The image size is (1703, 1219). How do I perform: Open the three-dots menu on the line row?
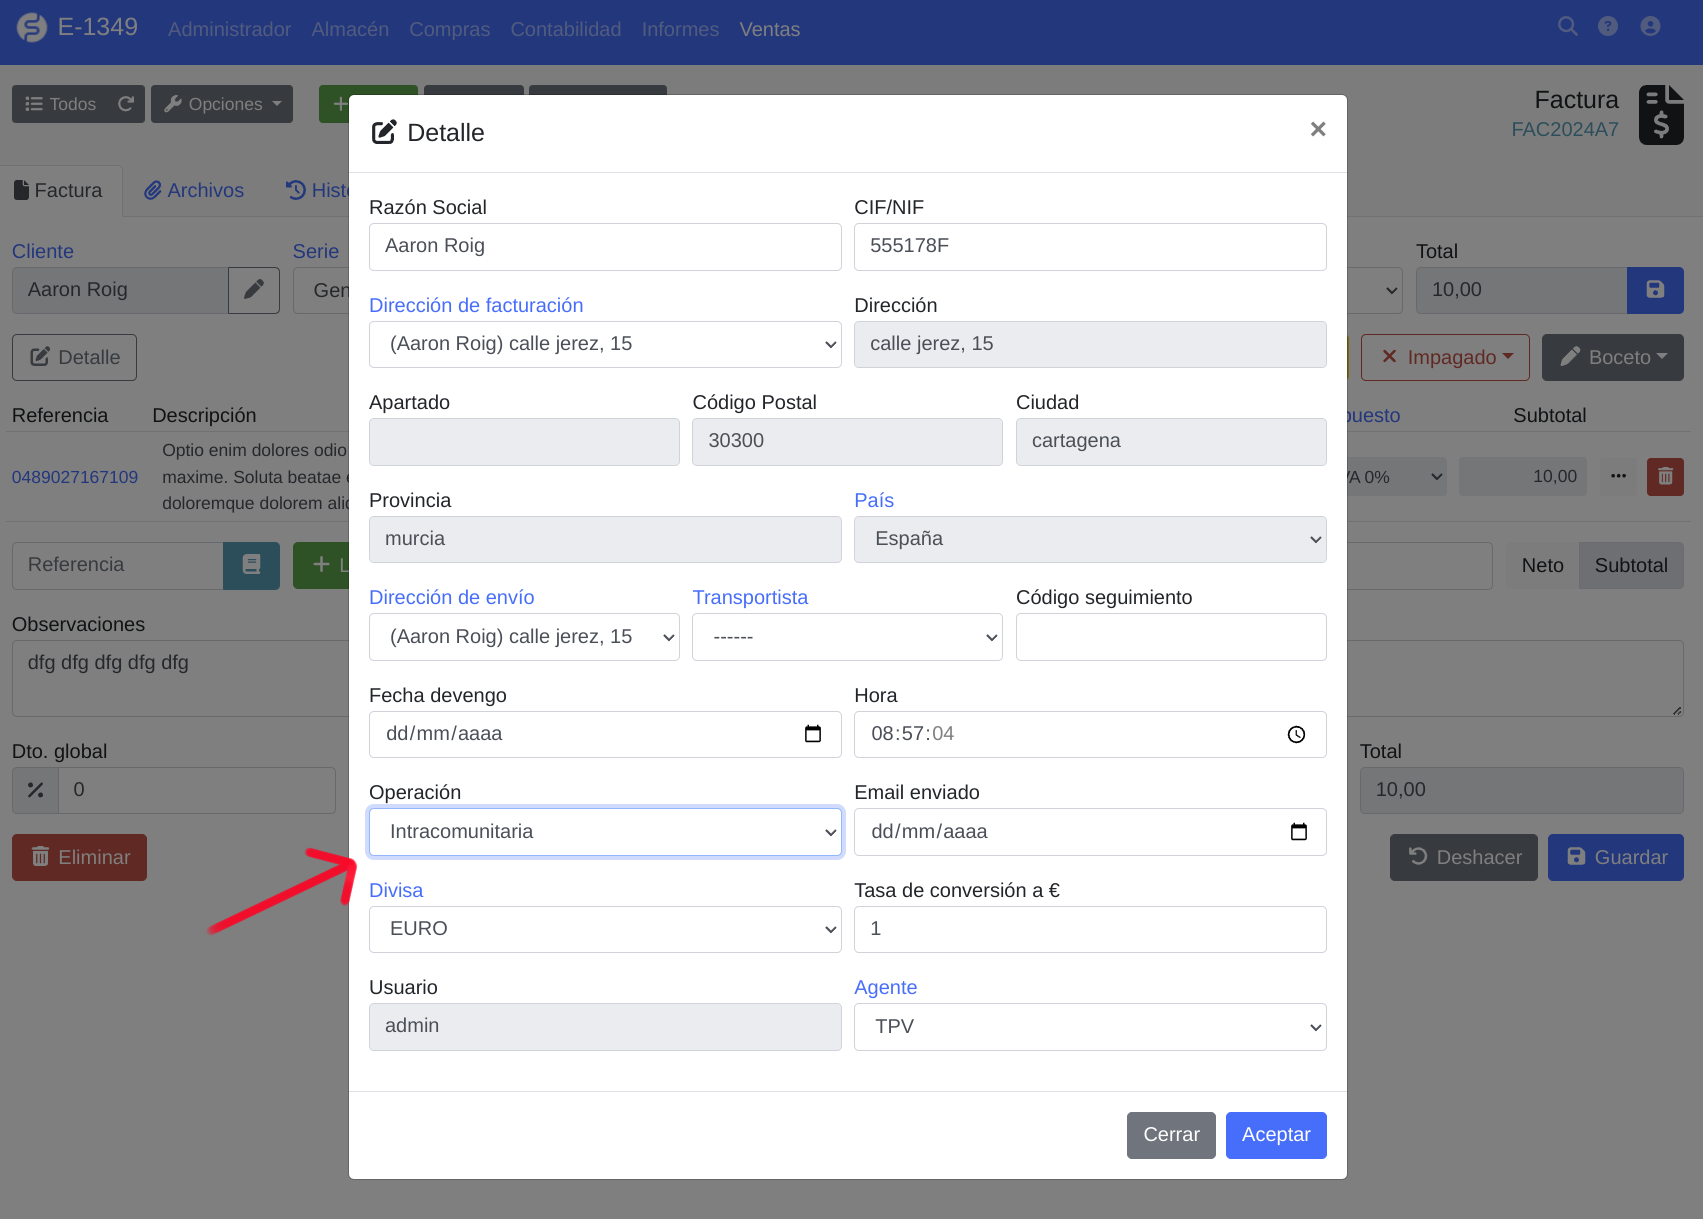[x=1618, y=477]
